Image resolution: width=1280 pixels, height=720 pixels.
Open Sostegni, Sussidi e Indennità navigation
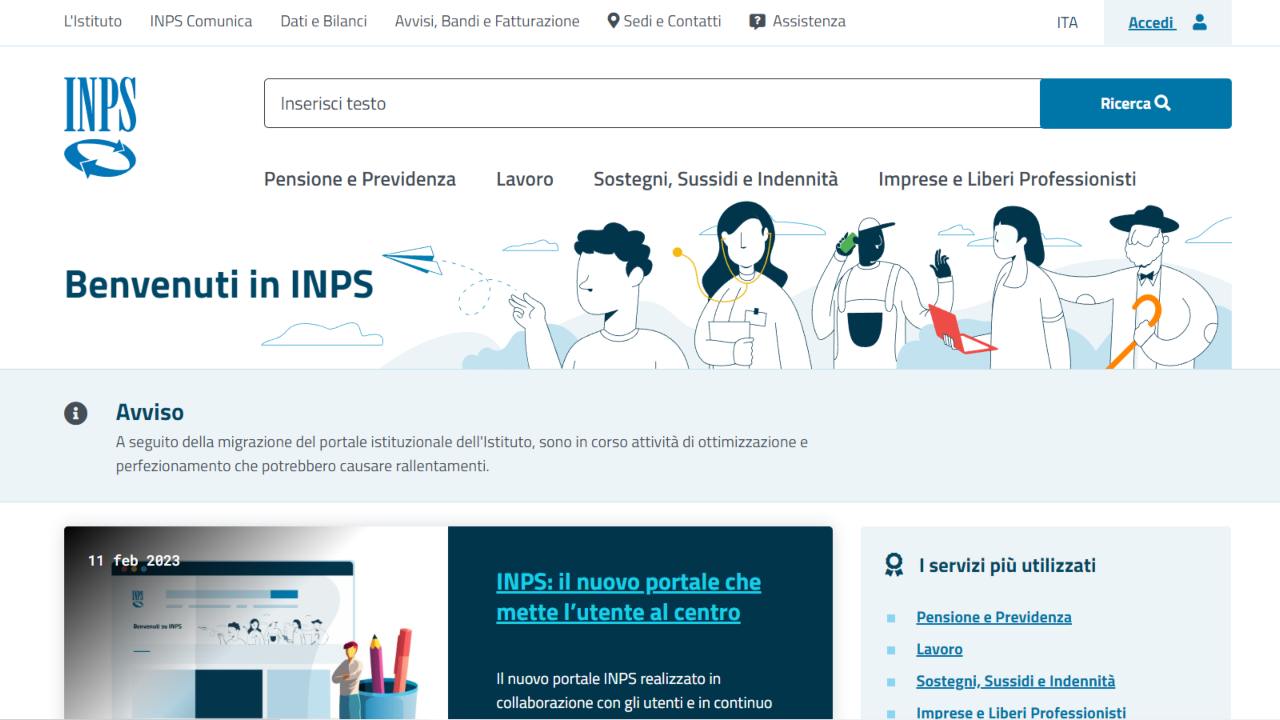click(716, 179)
